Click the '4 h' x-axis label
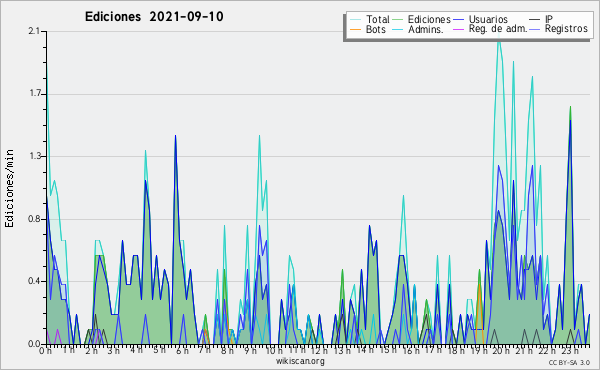 tap(136, 350)
